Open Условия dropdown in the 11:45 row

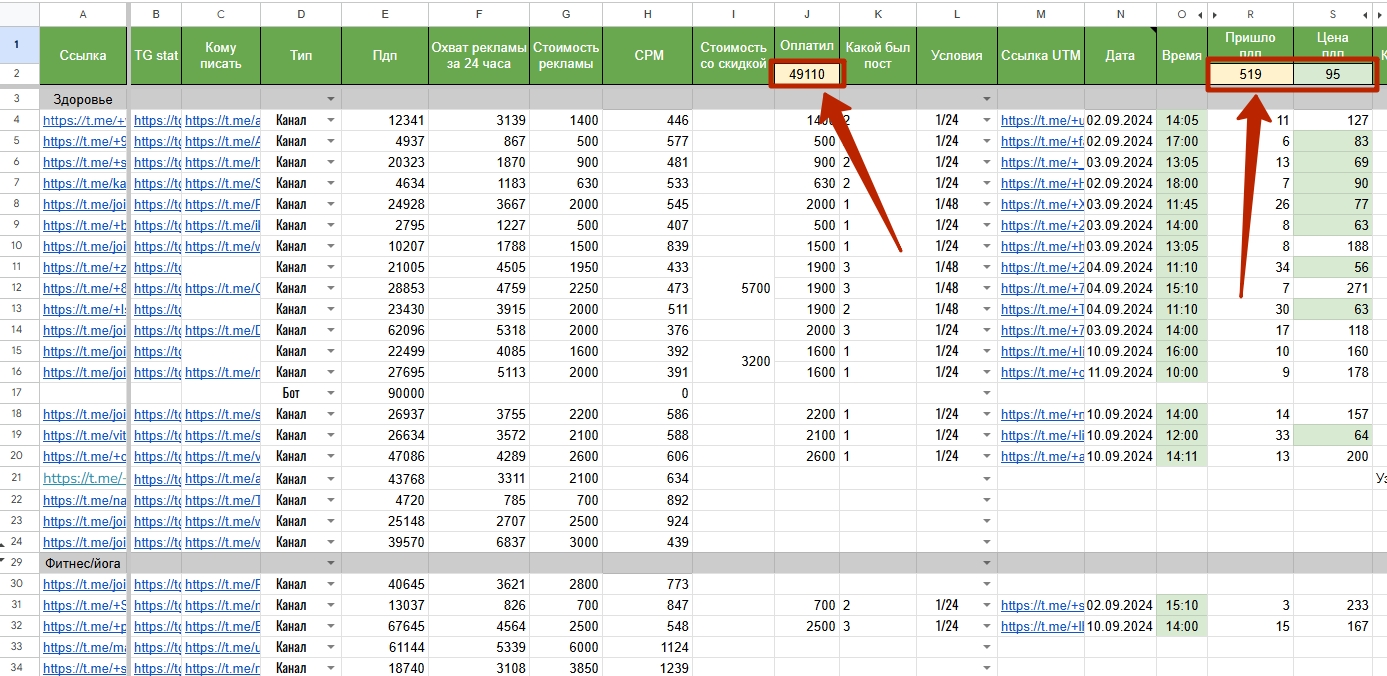pyautogui.click(x=987, y=205)
